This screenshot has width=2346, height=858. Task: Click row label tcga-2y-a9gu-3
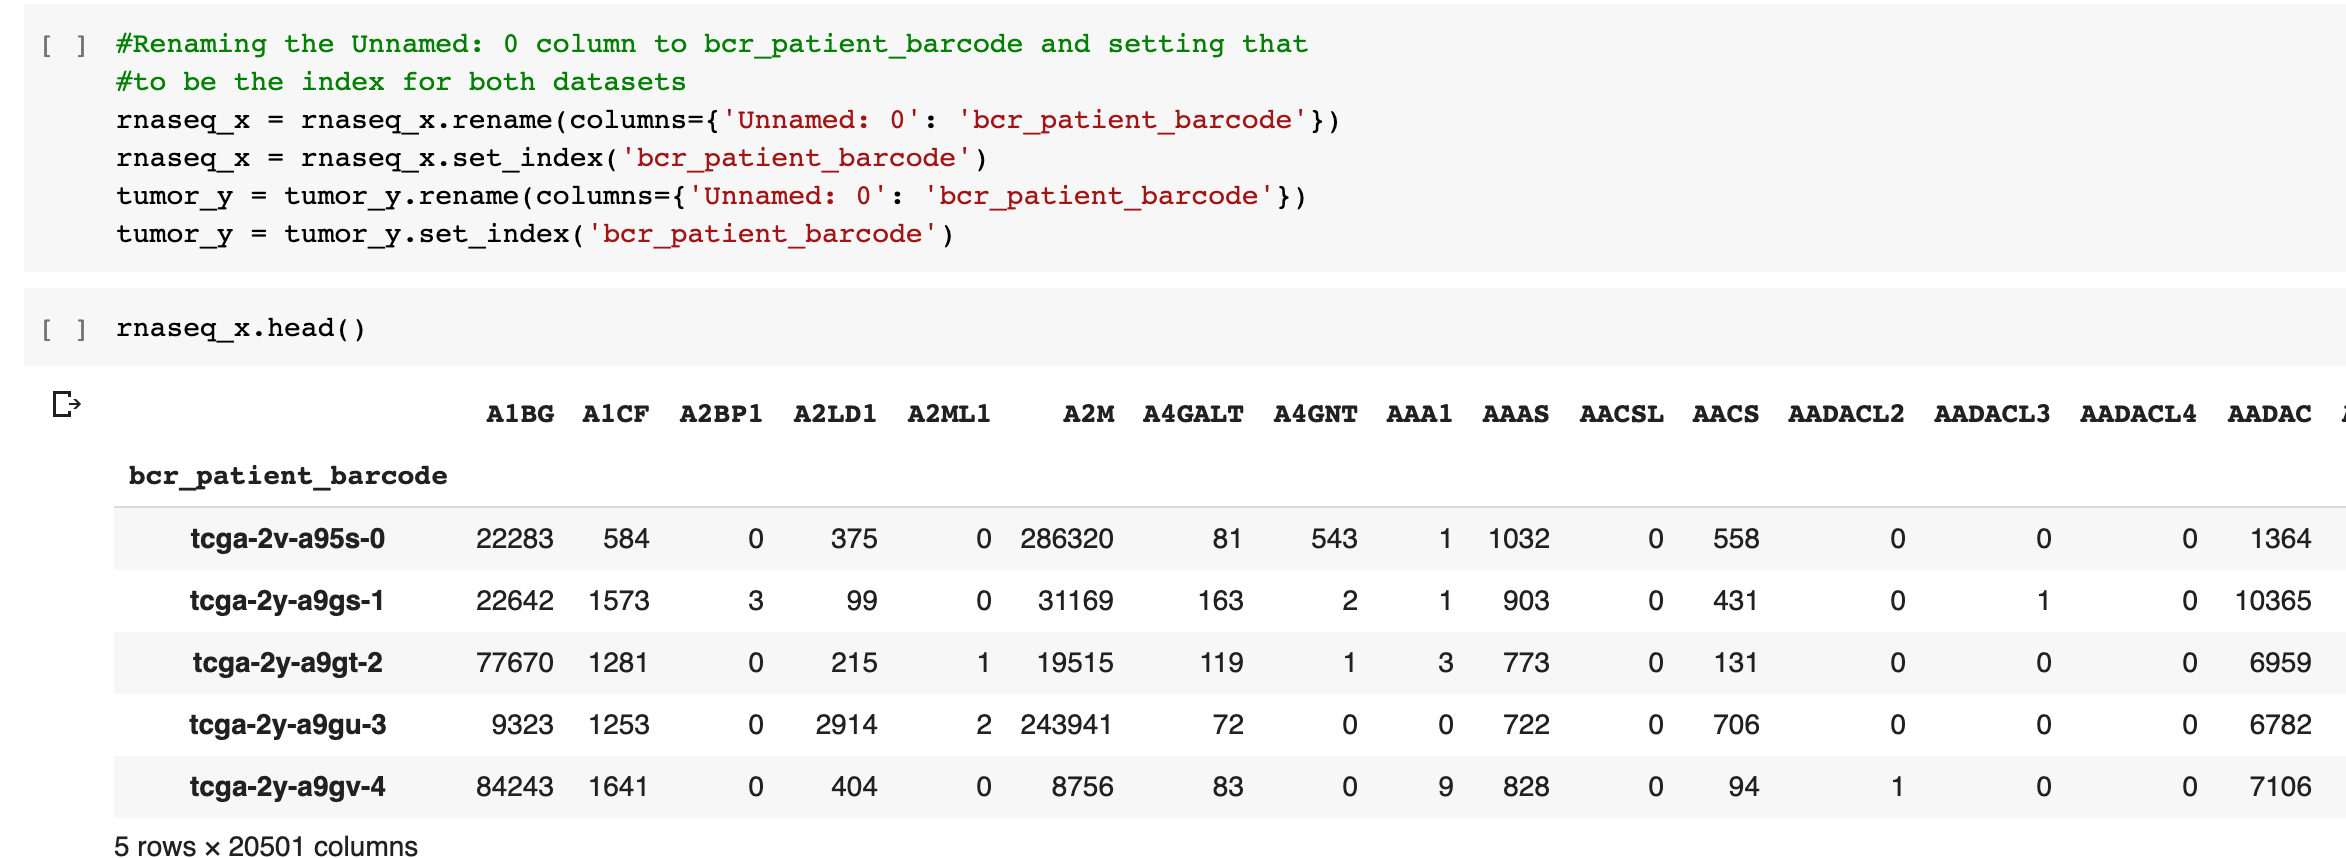288,725
